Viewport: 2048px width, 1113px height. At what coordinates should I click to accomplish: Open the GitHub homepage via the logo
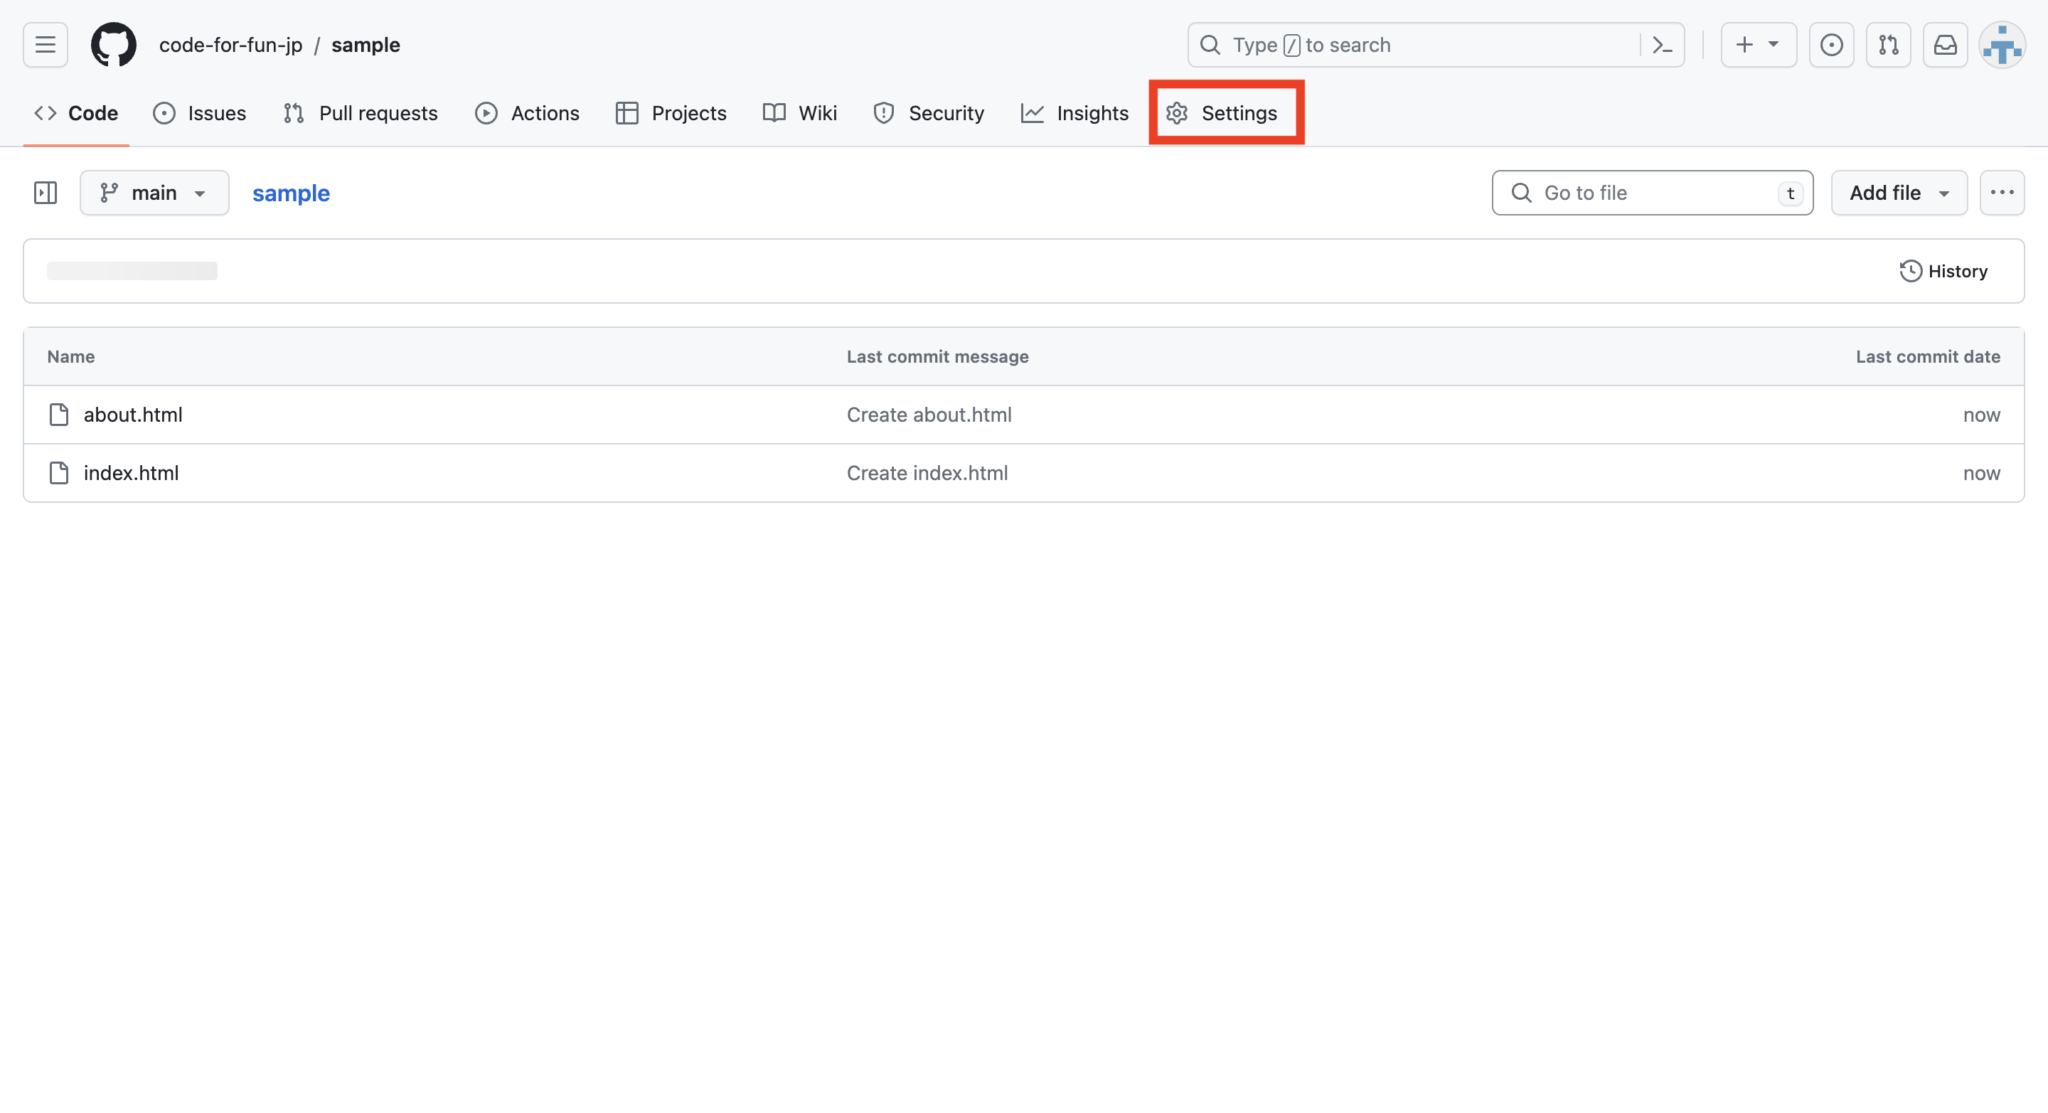[112, 44]
